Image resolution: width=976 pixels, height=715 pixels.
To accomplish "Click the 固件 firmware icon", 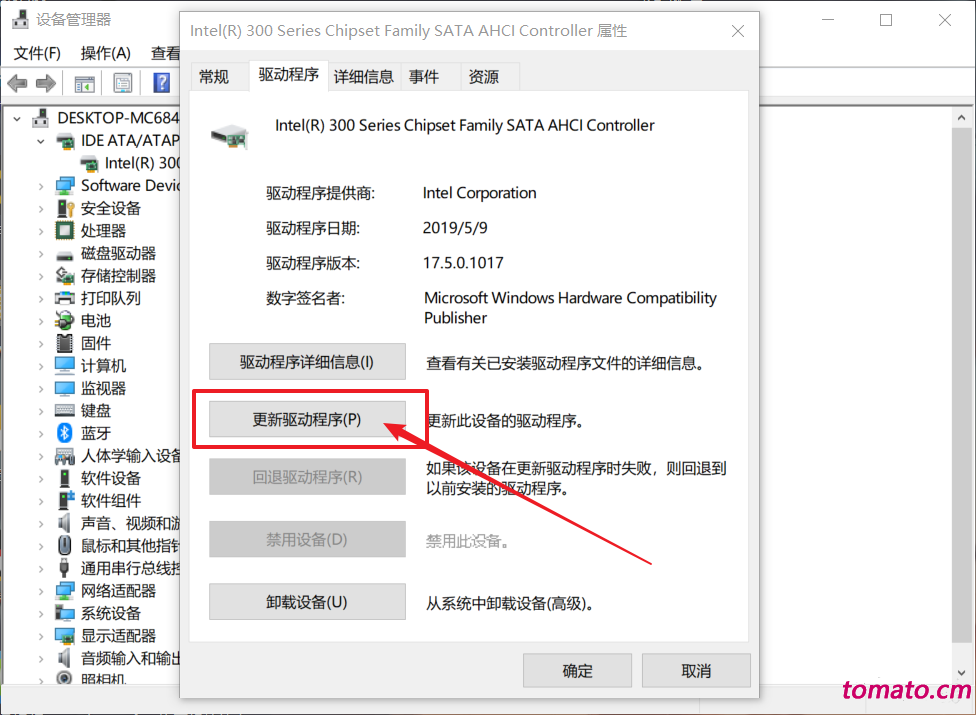I will tap(65, 343).
